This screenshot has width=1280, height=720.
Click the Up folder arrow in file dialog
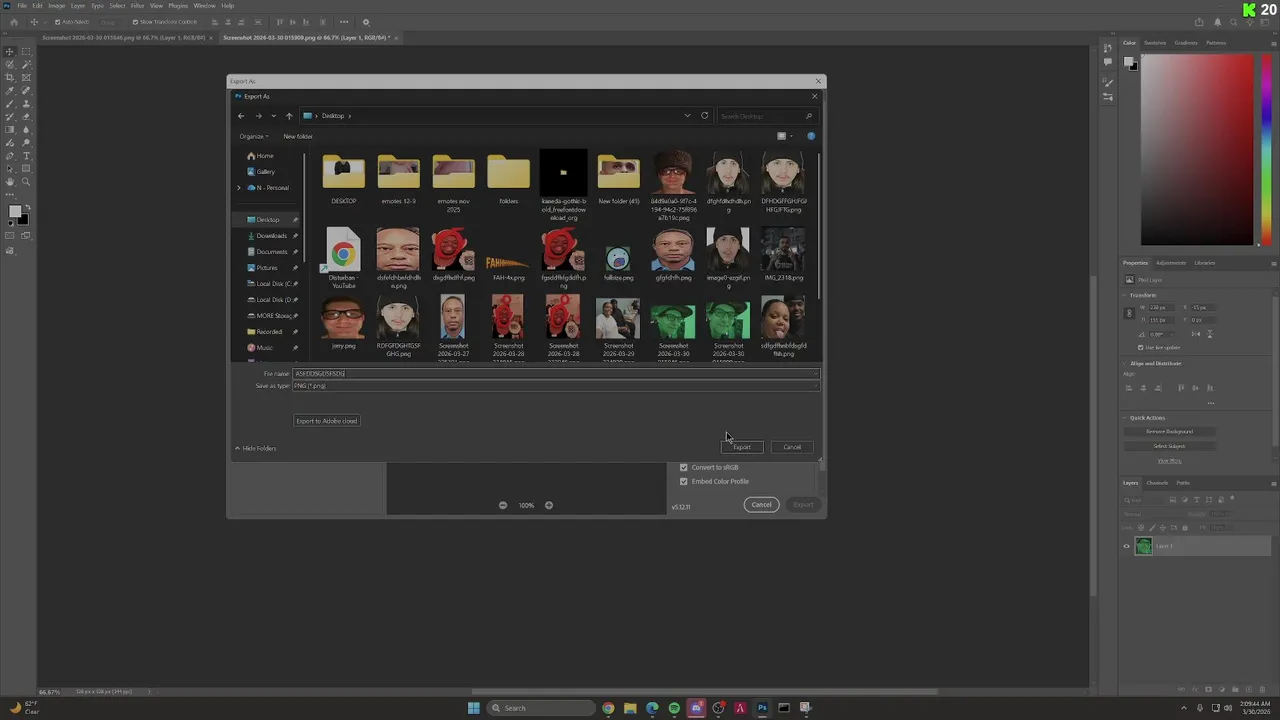pyautogui.click(x=289, y=116)
